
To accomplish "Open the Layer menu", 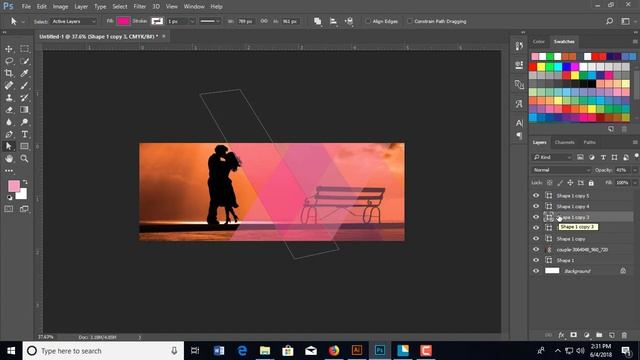I will pyautogui.click(x=81, y=7).
